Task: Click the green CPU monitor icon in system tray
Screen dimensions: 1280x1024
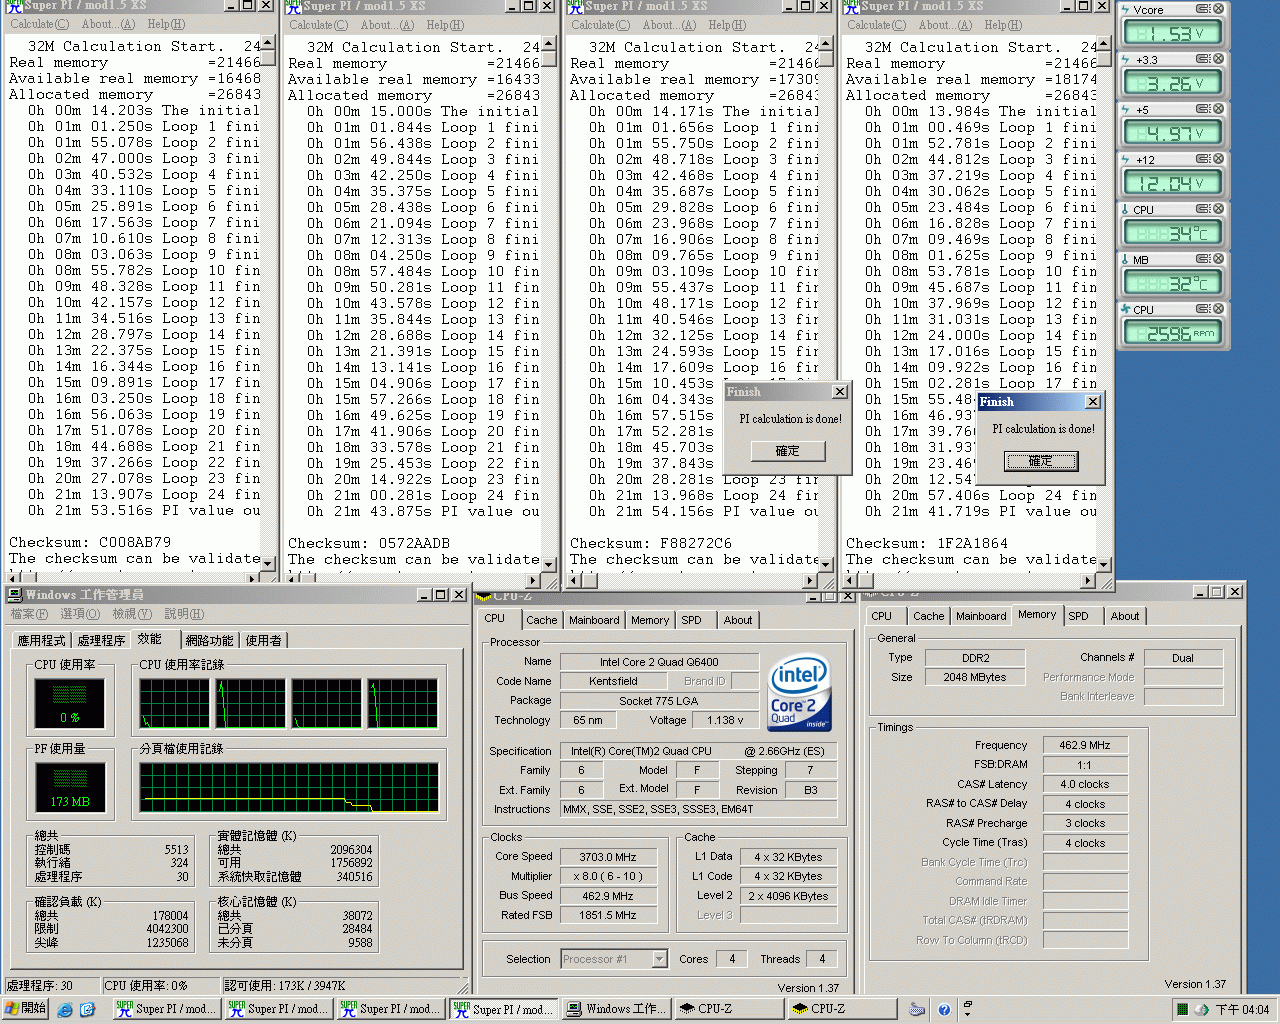Action: (1183, 1009)
